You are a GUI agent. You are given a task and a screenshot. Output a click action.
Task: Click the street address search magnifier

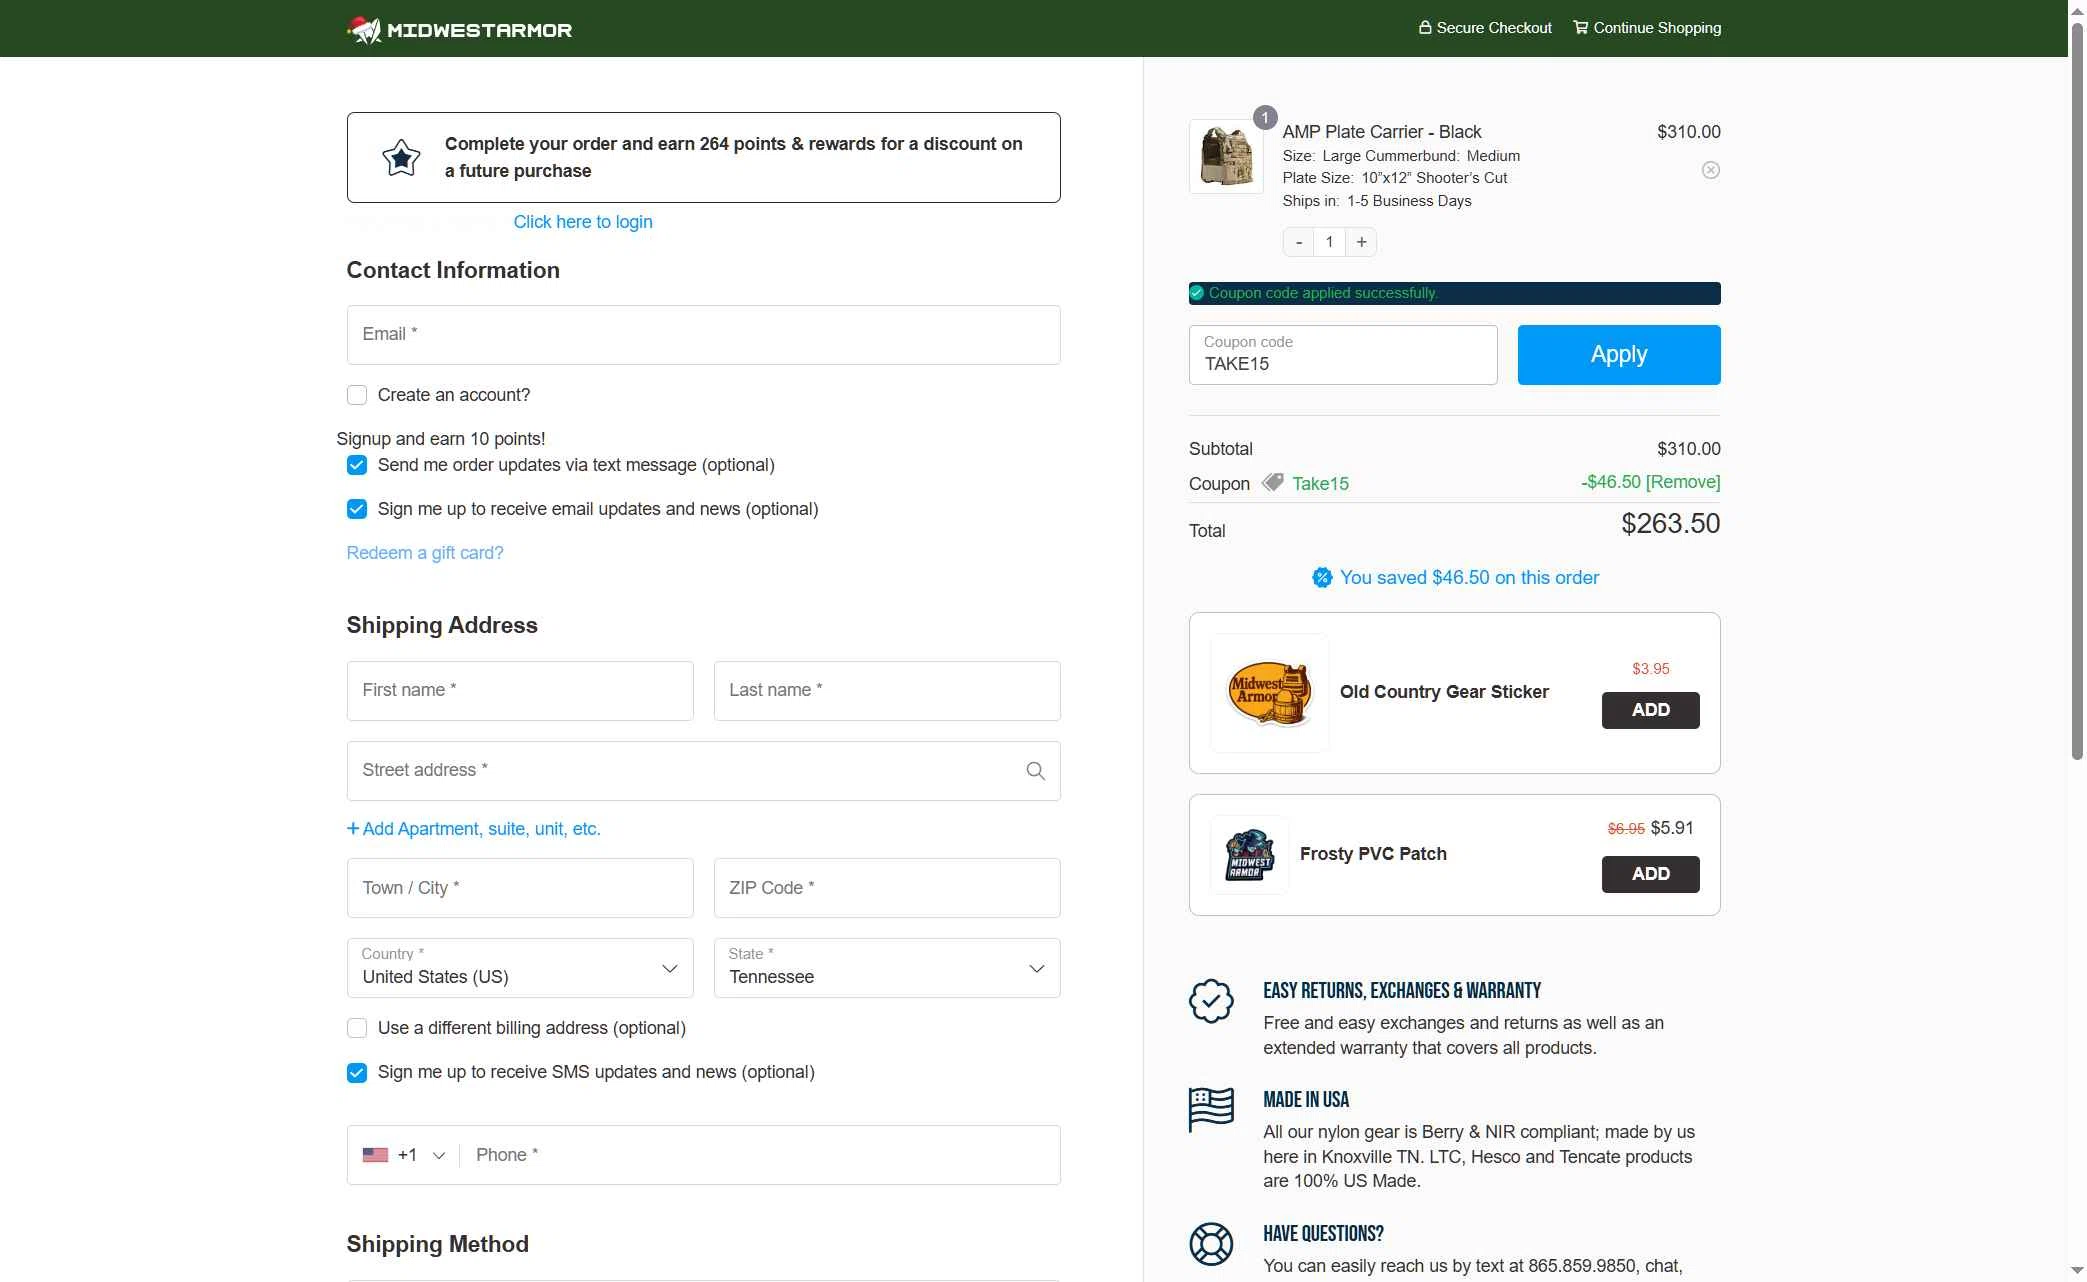pyautogui.click(x=1035, y=771)
